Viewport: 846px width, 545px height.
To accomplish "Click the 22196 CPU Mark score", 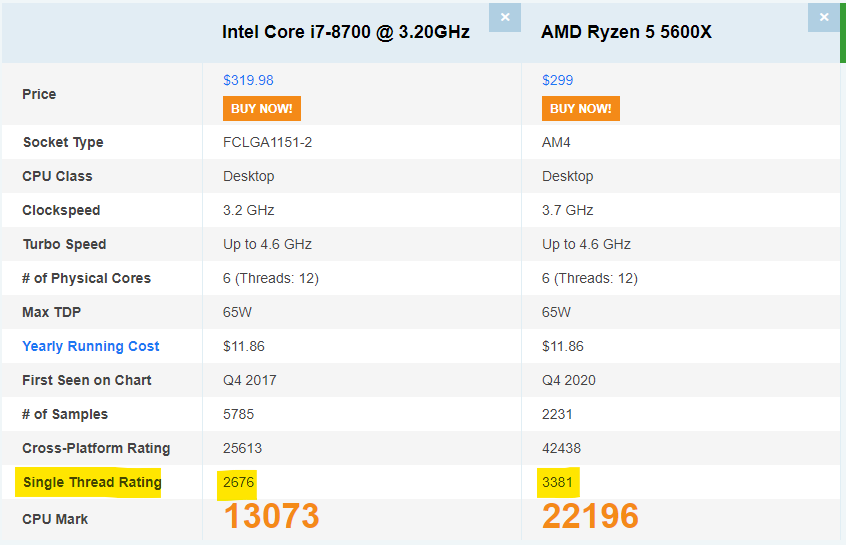I will coord(590,516).
